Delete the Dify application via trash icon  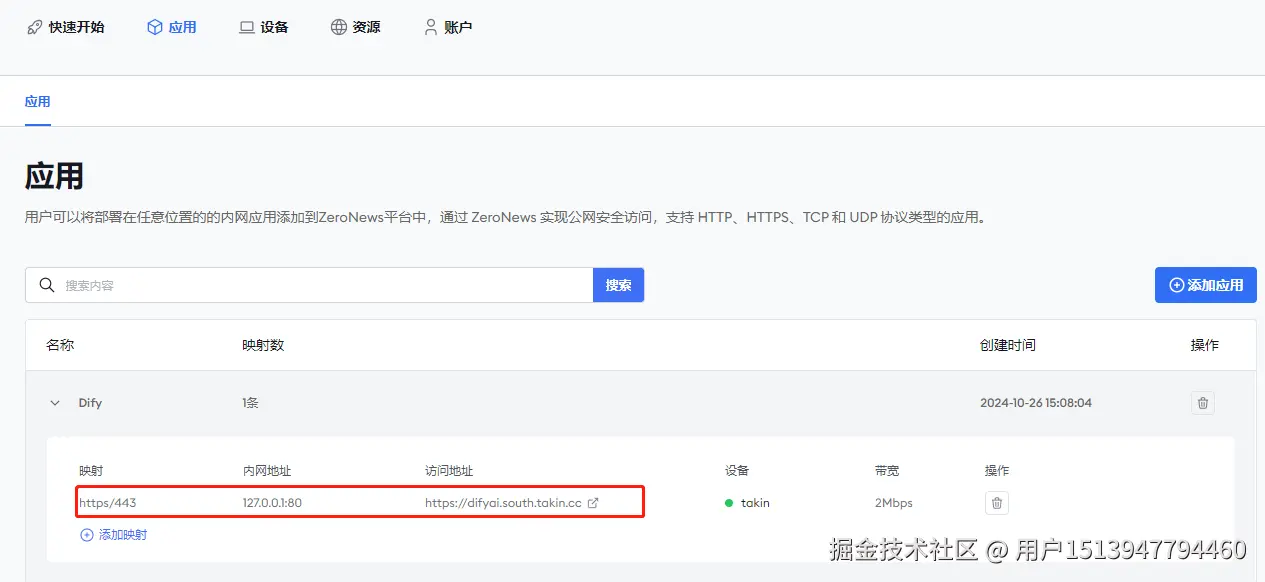(1203, 403)
